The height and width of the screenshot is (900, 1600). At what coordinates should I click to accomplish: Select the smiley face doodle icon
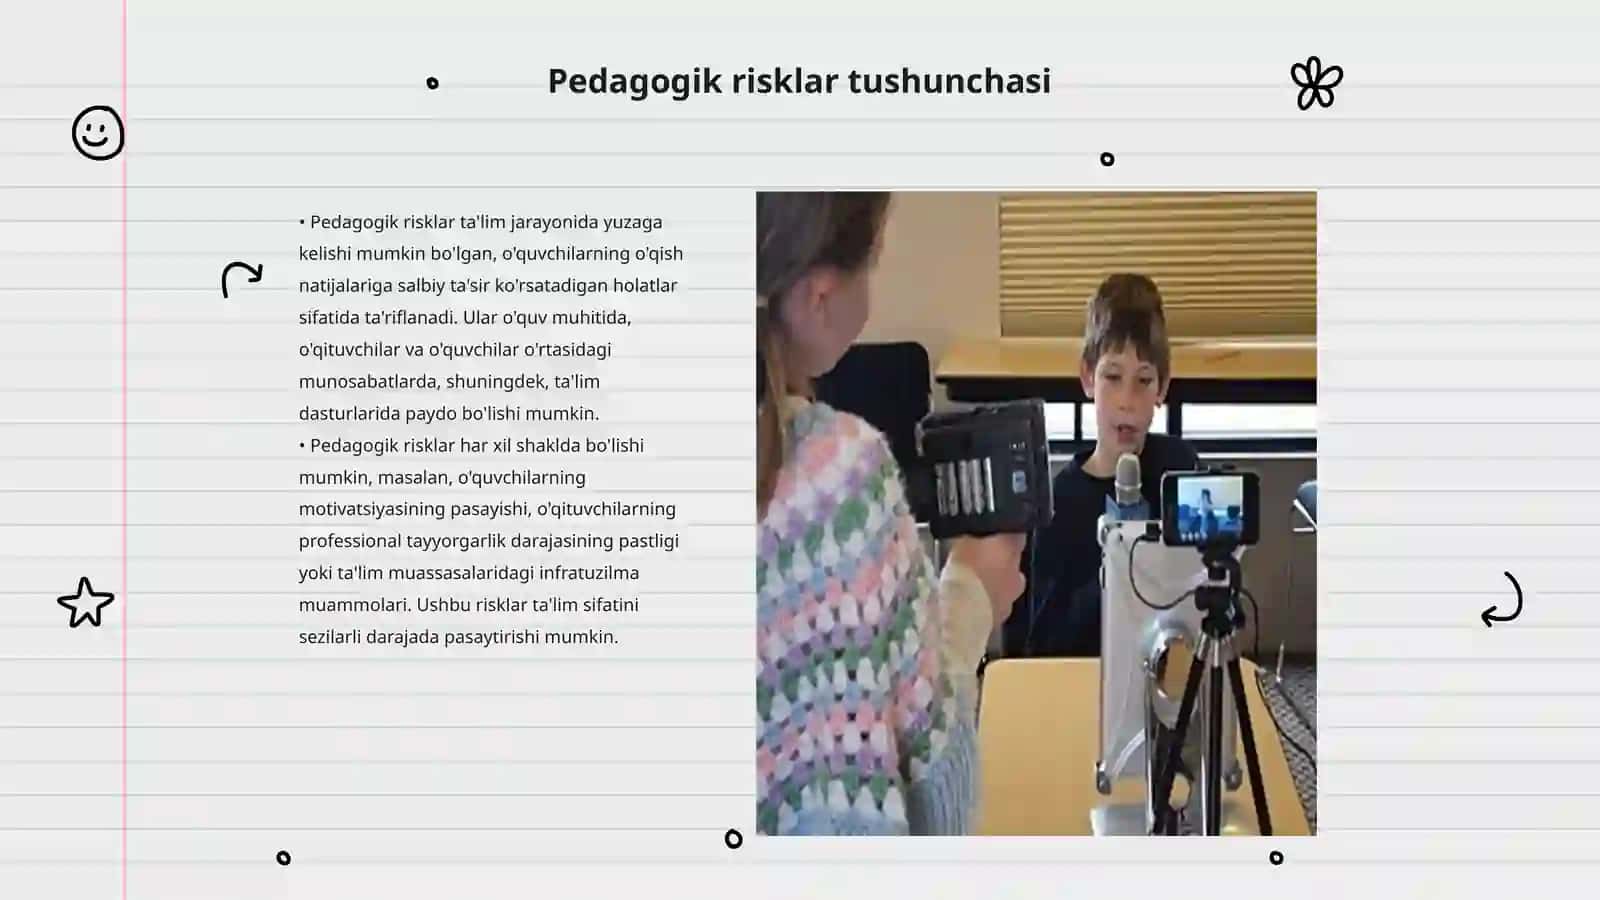click(x=98, y=133)
